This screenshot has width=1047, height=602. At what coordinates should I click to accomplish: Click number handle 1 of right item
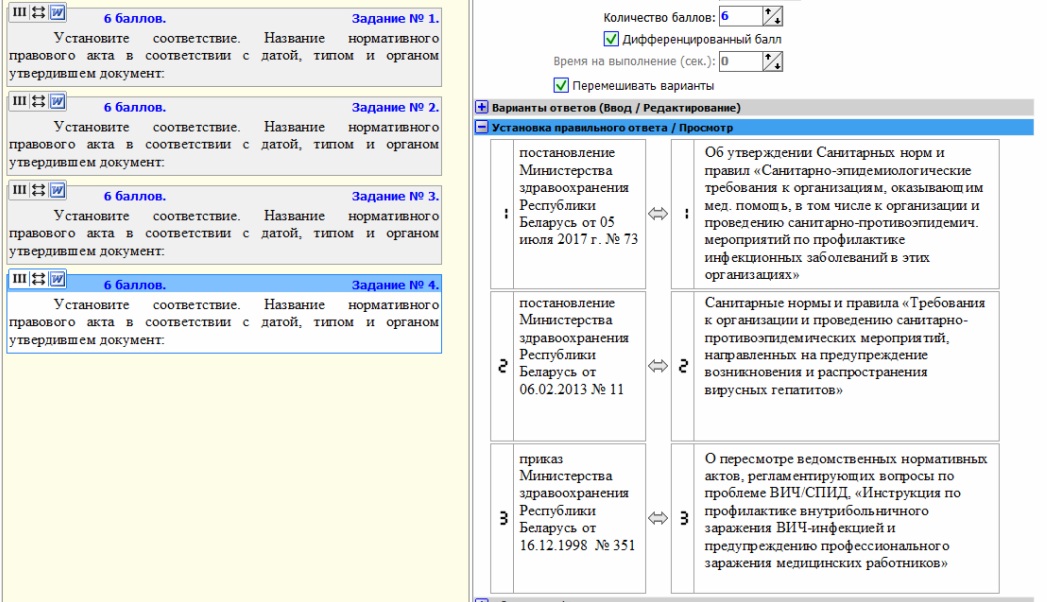683,214
